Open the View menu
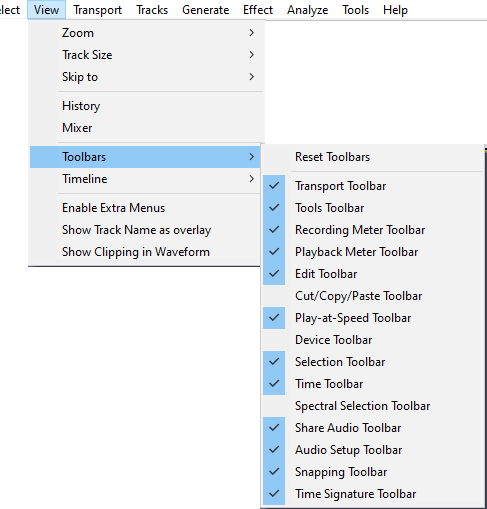The height and width of the screenshot is (509, 487). [46, 10]
